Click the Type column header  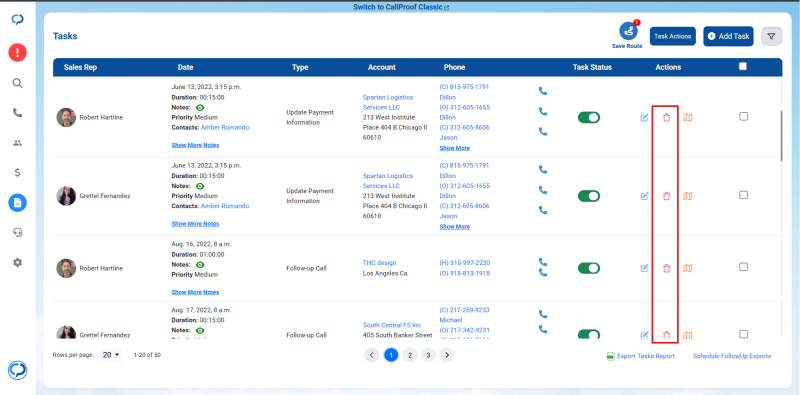300,67
